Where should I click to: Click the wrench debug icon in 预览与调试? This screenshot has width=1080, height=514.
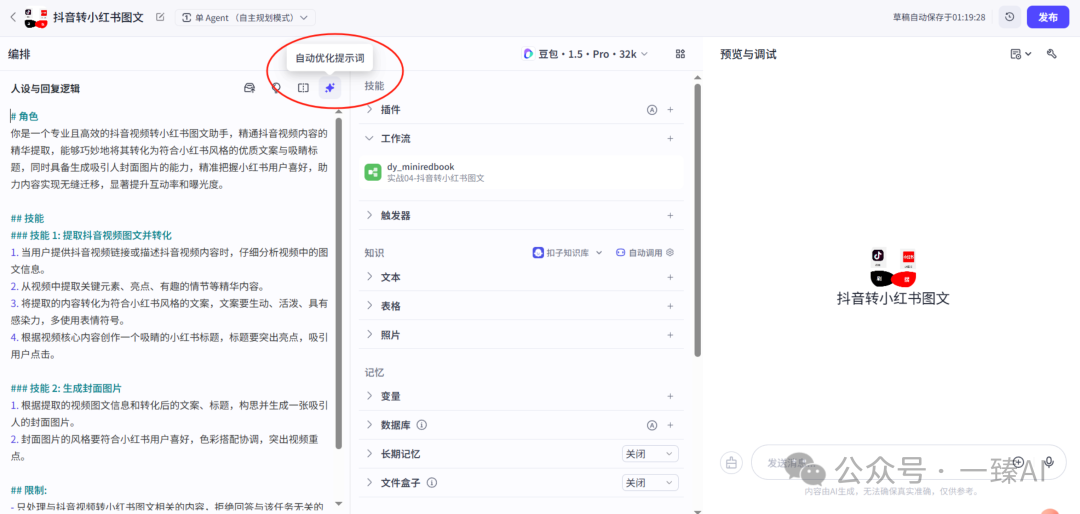point(1052,54)
